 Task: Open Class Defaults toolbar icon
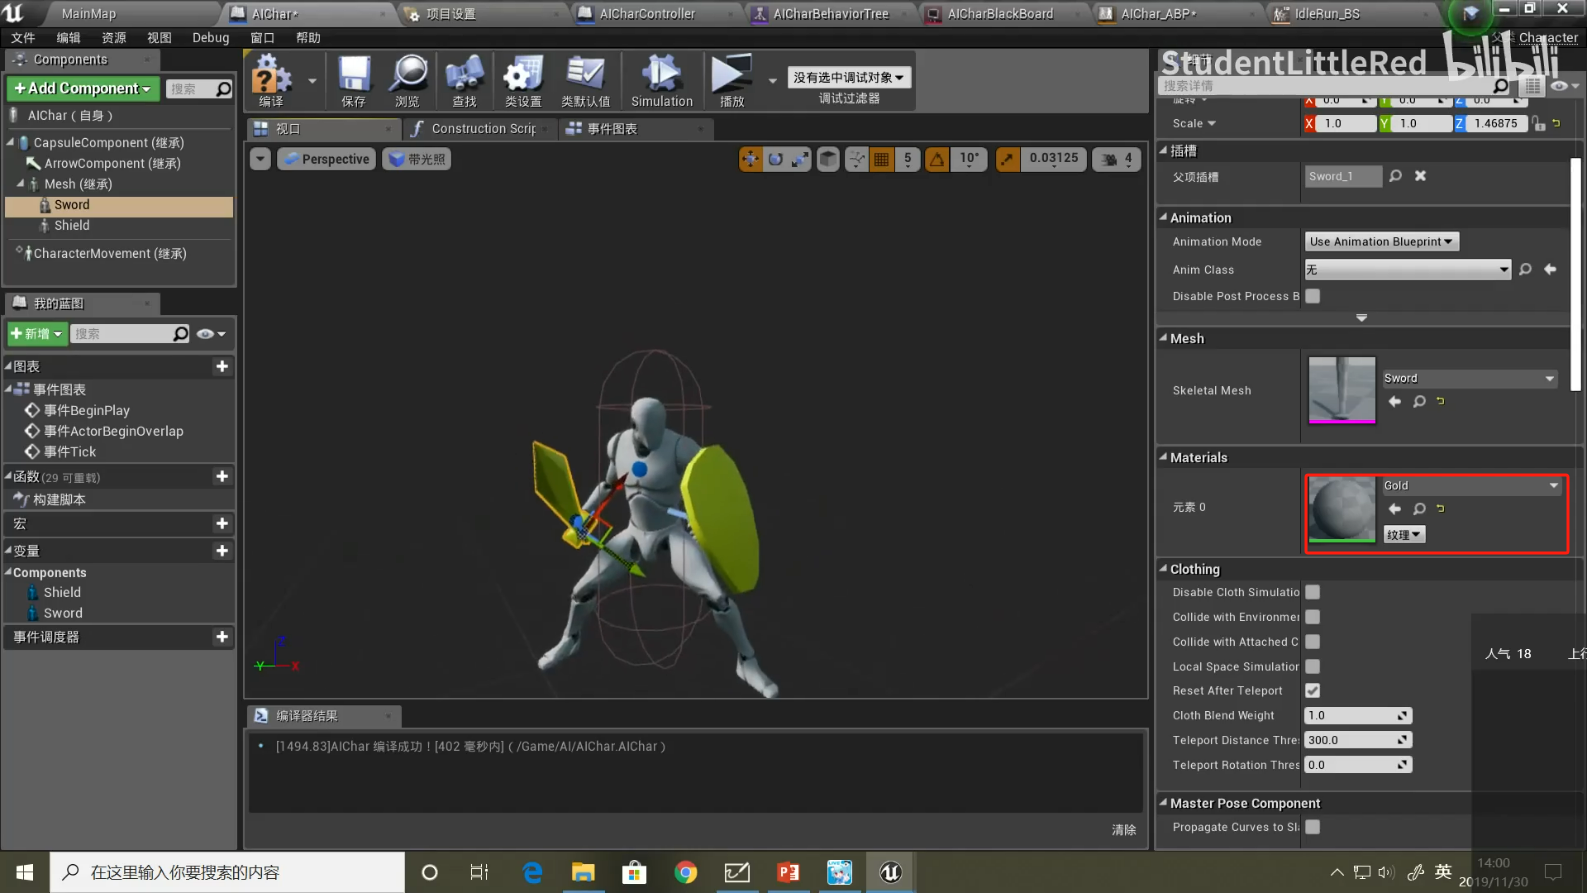tap(585, 80)
